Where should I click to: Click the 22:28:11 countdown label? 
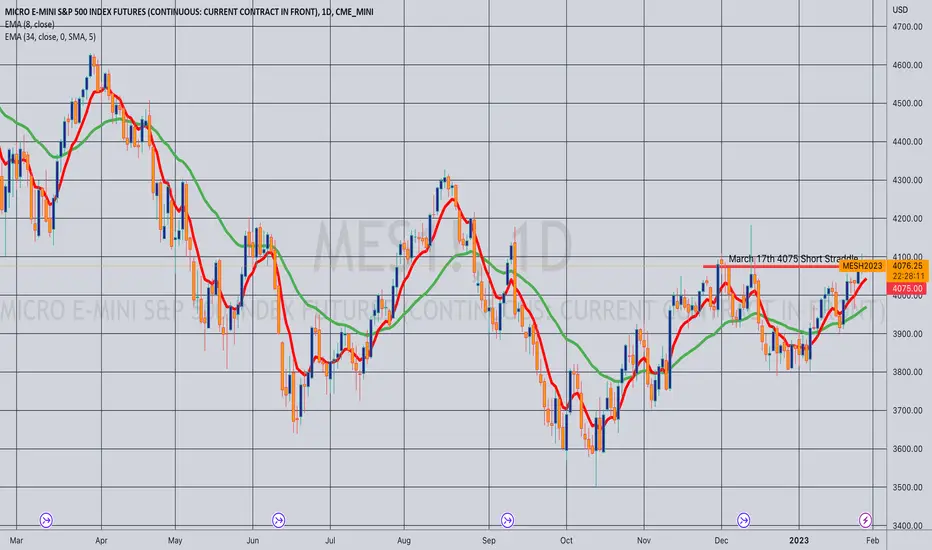pyautogui.click(x=908, y=276)
